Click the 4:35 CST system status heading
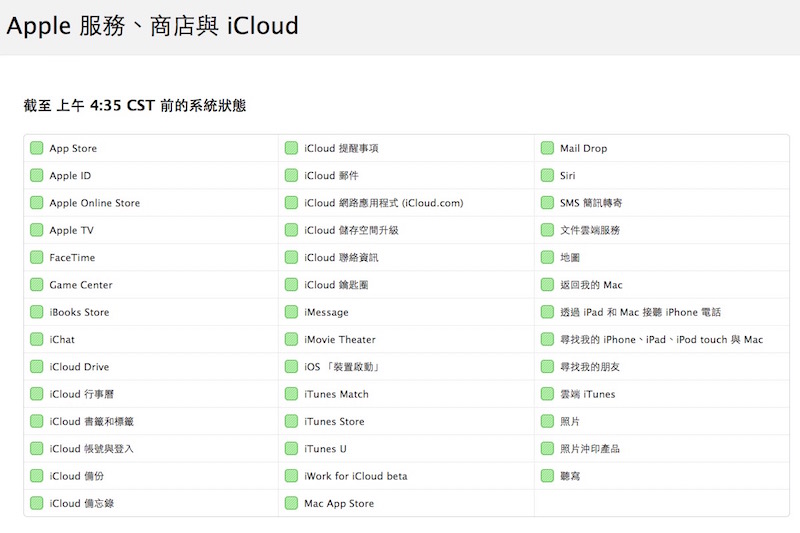800x533 pixels. click(x=135, y=106)
